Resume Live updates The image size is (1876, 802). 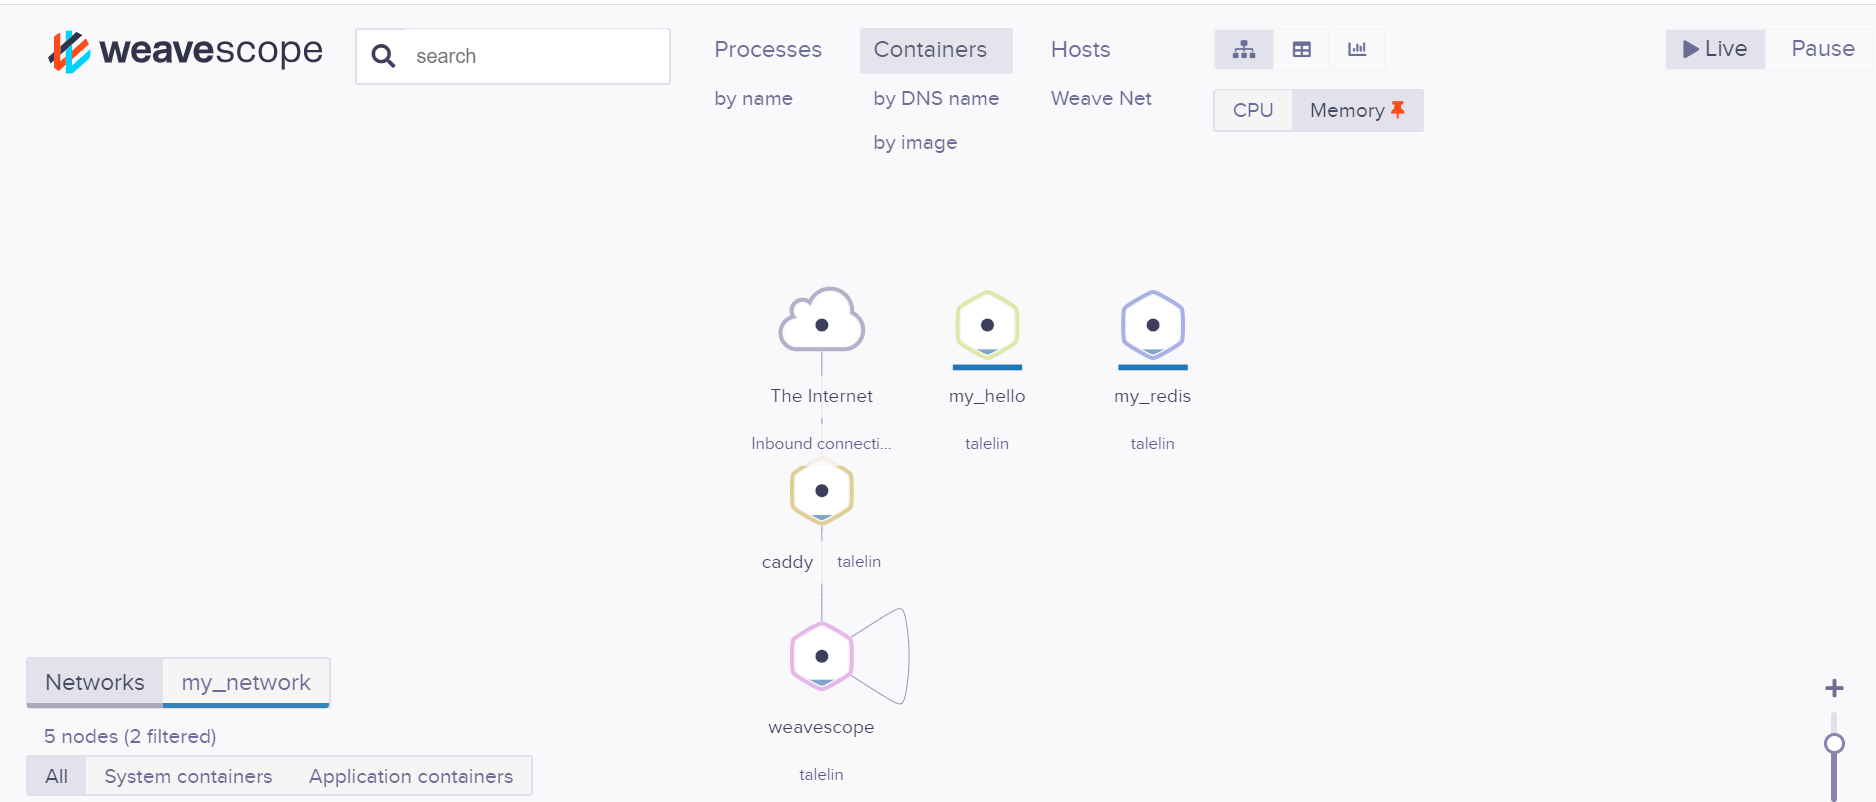1715,49
